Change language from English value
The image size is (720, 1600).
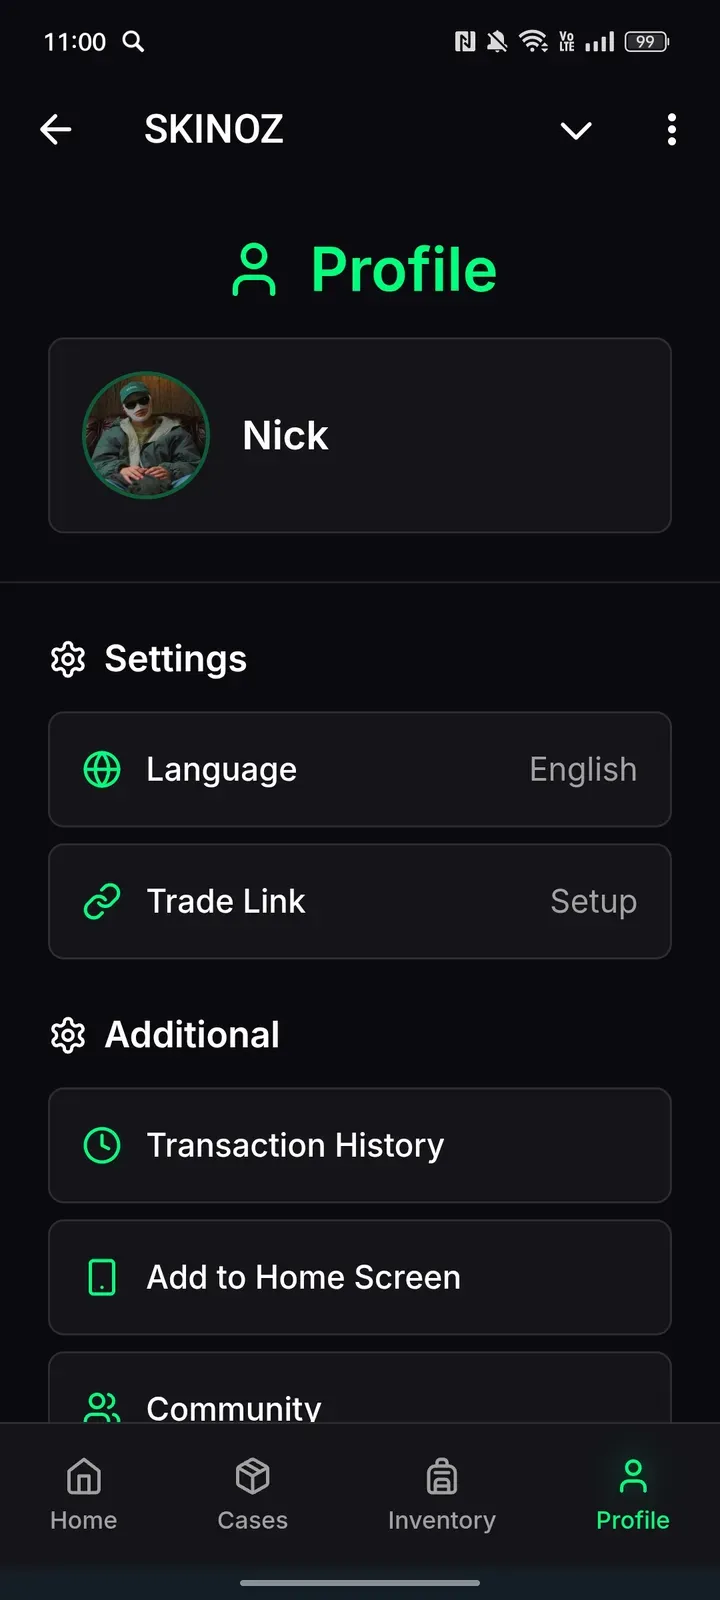(583, 769)
